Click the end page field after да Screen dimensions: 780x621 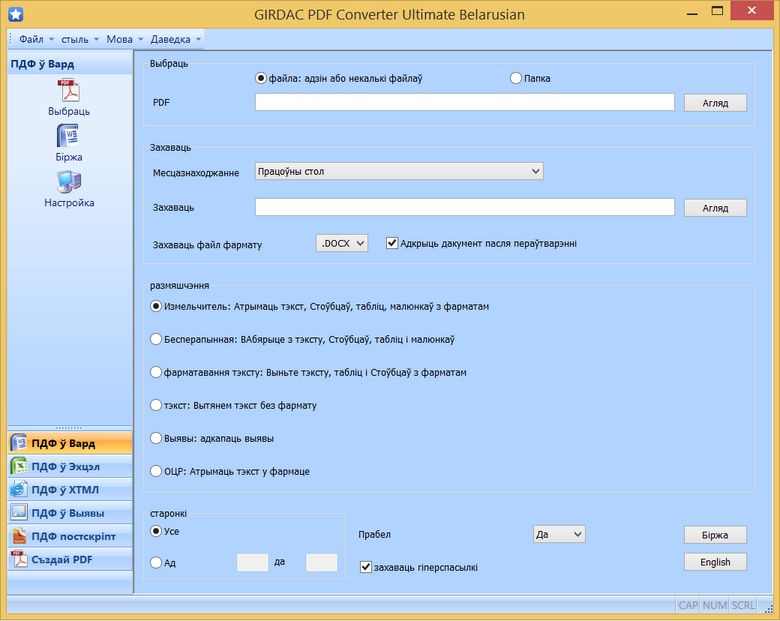tap(321, 562)
